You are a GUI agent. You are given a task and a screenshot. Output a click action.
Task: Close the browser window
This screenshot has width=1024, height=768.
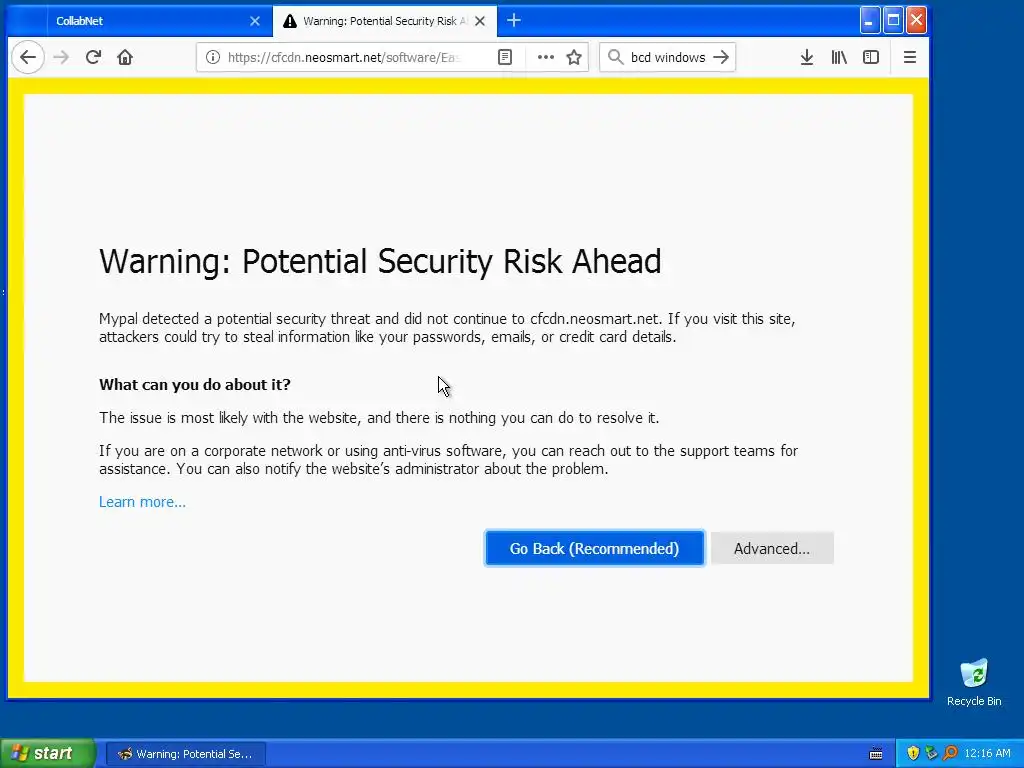(916, 21)
